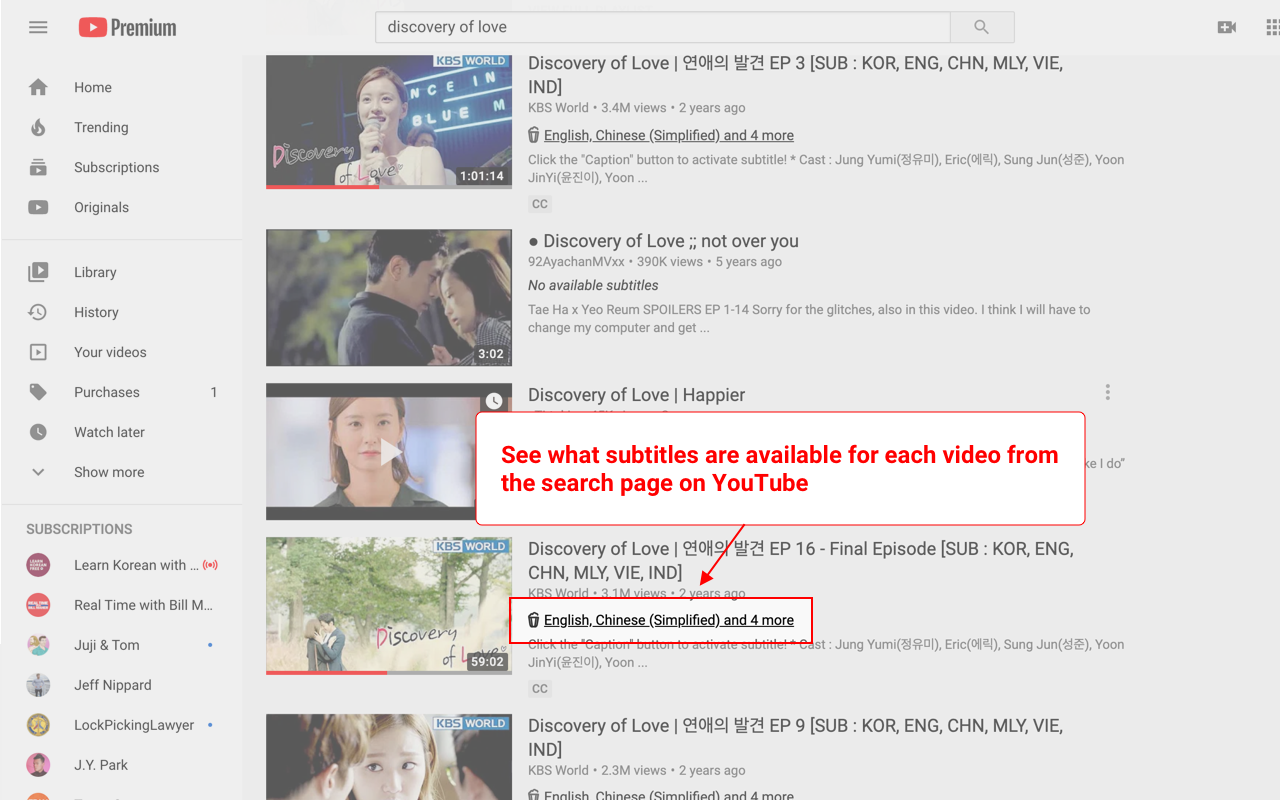Click Learn Korean channel avatar
The image size is (1280, 800).
[38, 565]
